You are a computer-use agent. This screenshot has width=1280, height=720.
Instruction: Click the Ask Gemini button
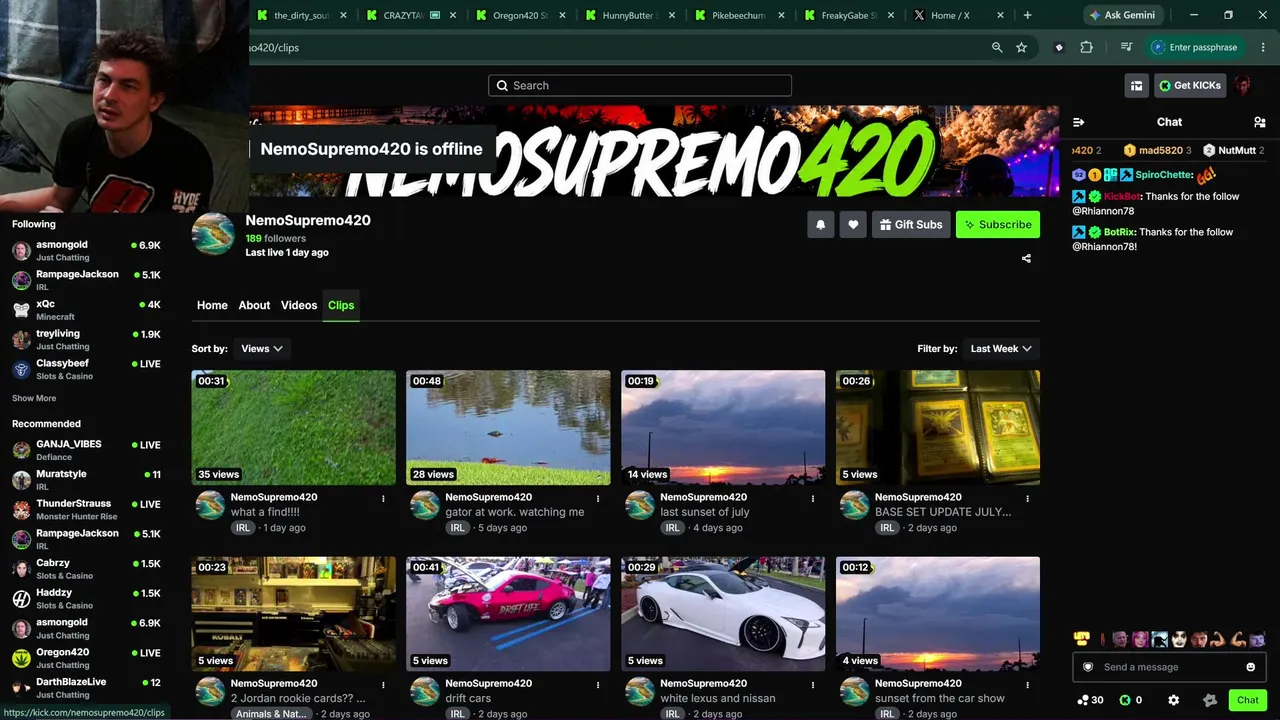tap(1121, 15)
